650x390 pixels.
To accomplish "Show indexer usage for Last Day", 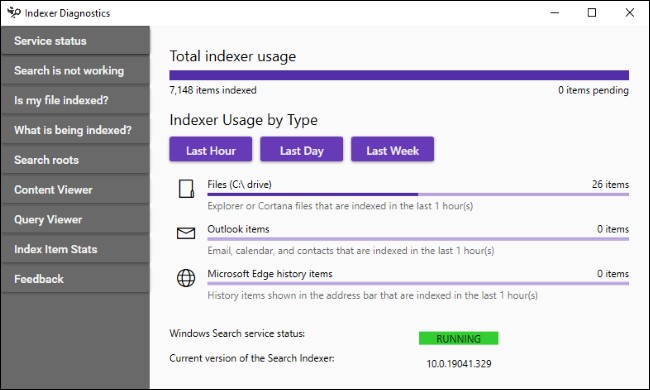I will click(301, 149).
